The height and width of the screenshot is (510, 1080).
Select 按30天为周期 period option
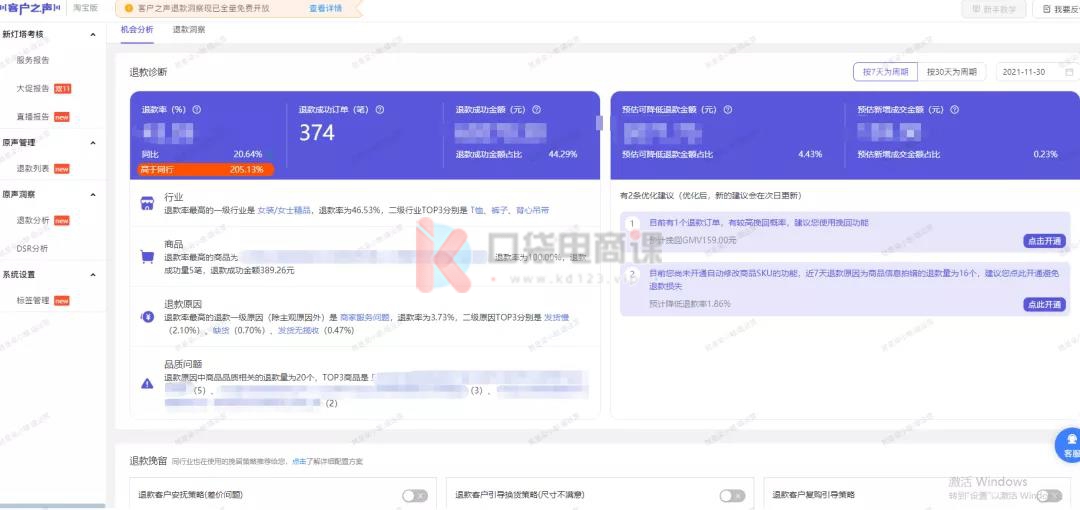coord(951,72)
